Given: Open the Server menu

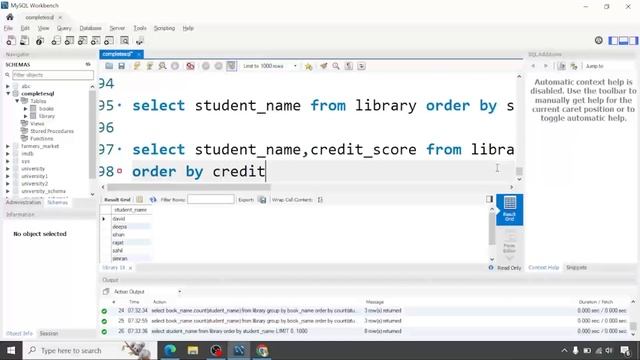Looking at the screenshot, I should click(x=117, y=28).
